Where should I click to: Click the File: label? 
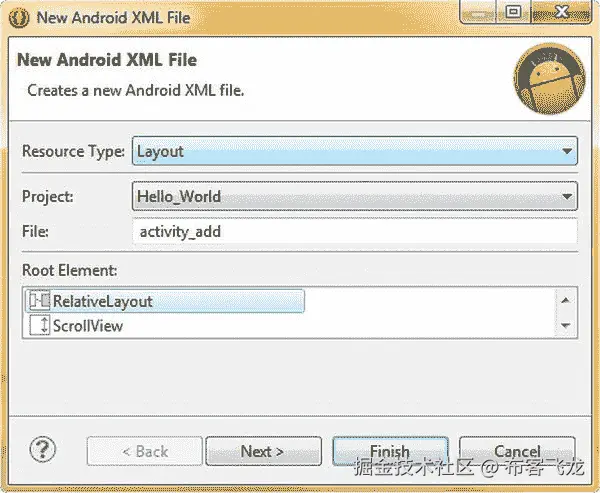point(35,232)
